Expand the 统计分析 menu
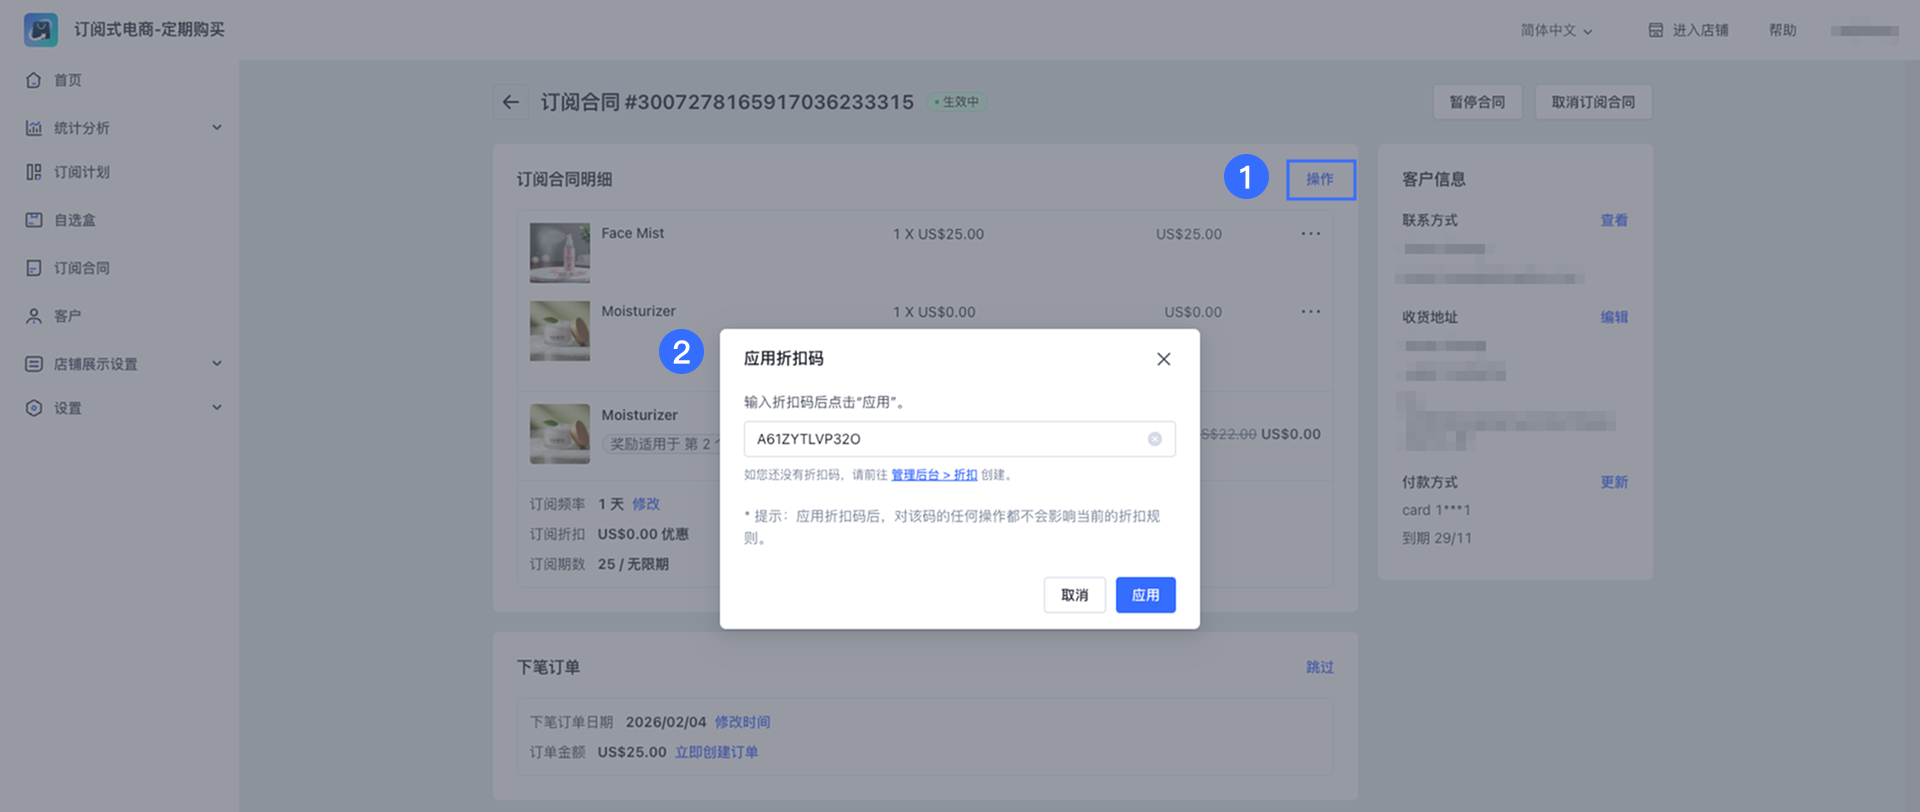This screenshot has width=1920, height=812. pyautogui.click(x=217, y=128)
